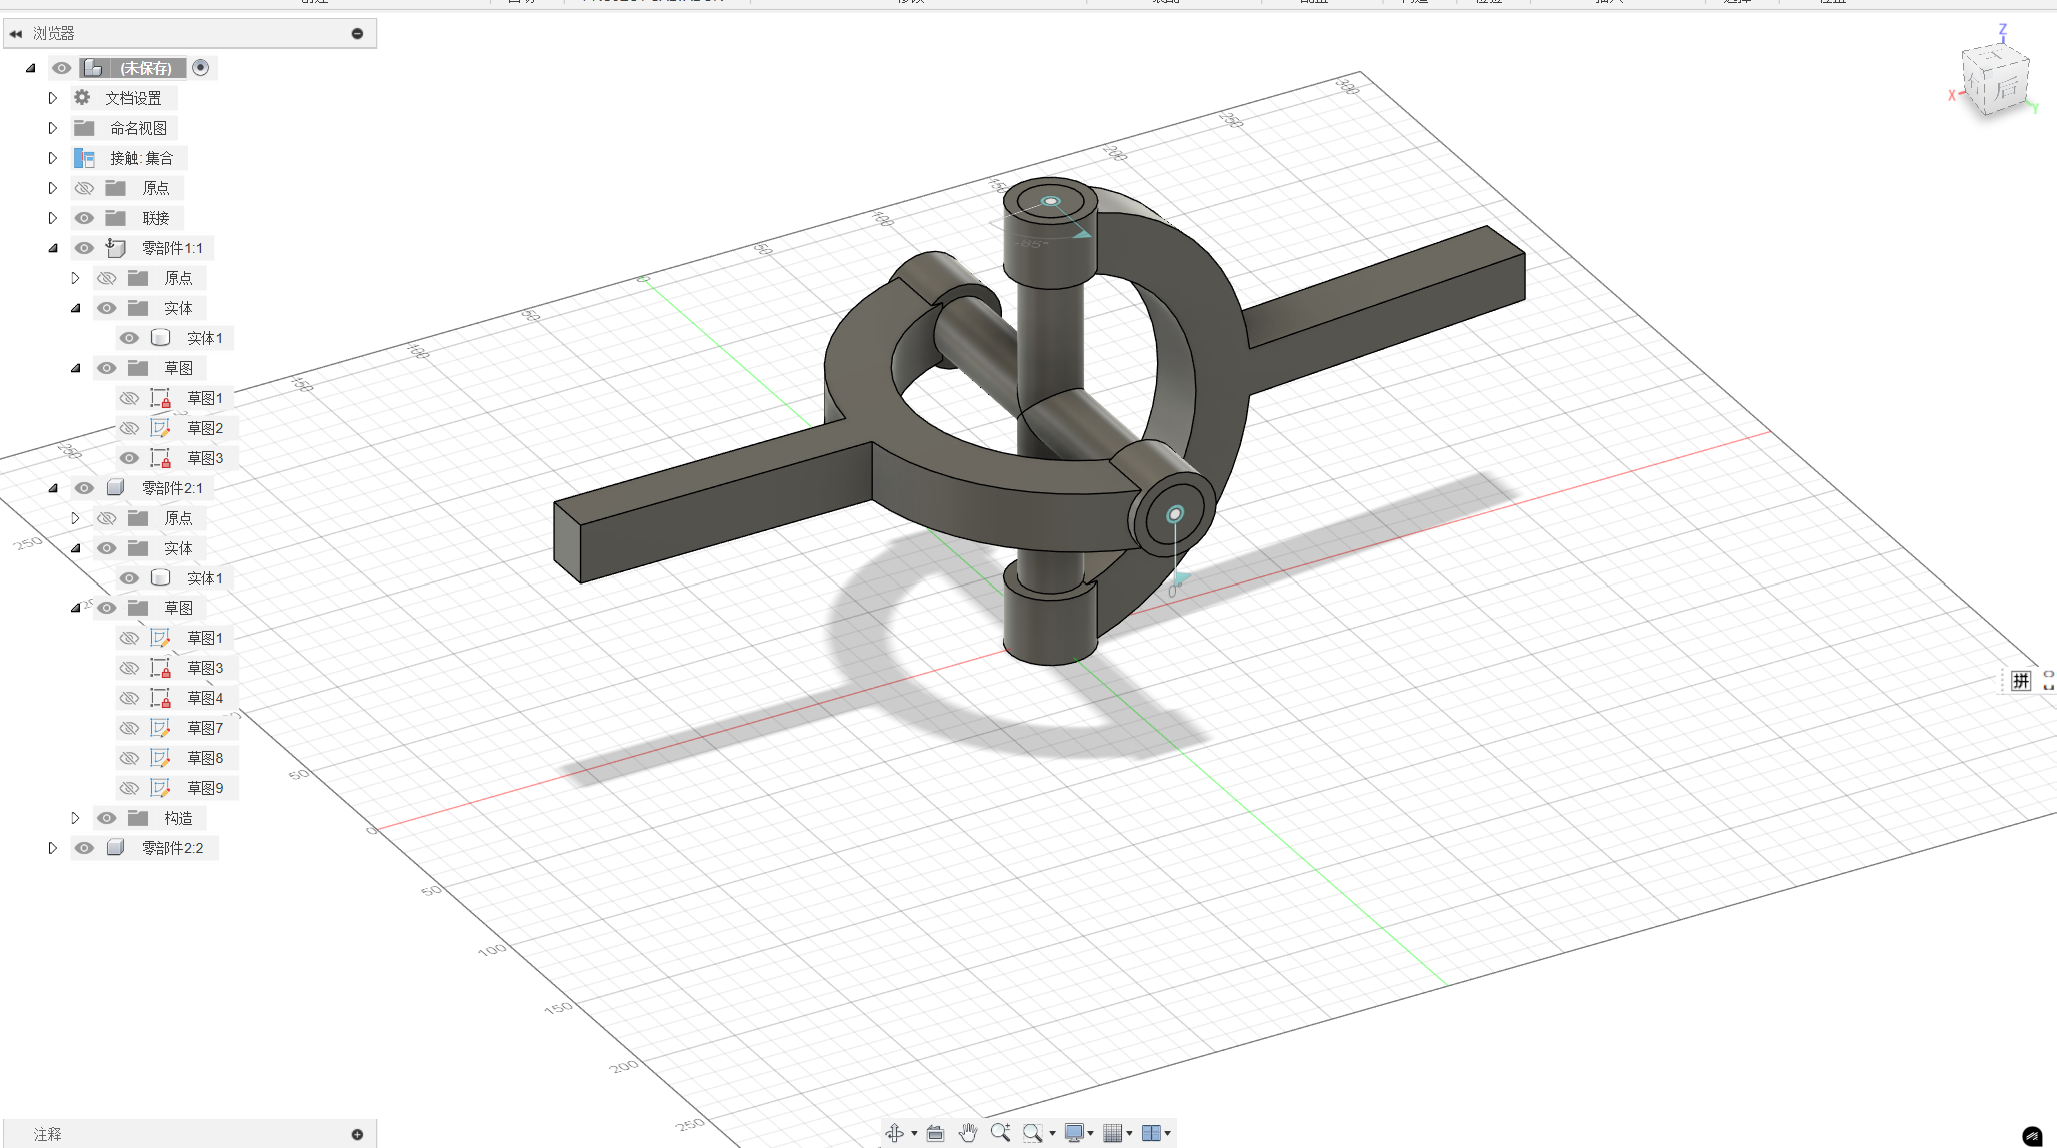
Task: Activate the Look At tool
Action: [x=935, y=1133]
